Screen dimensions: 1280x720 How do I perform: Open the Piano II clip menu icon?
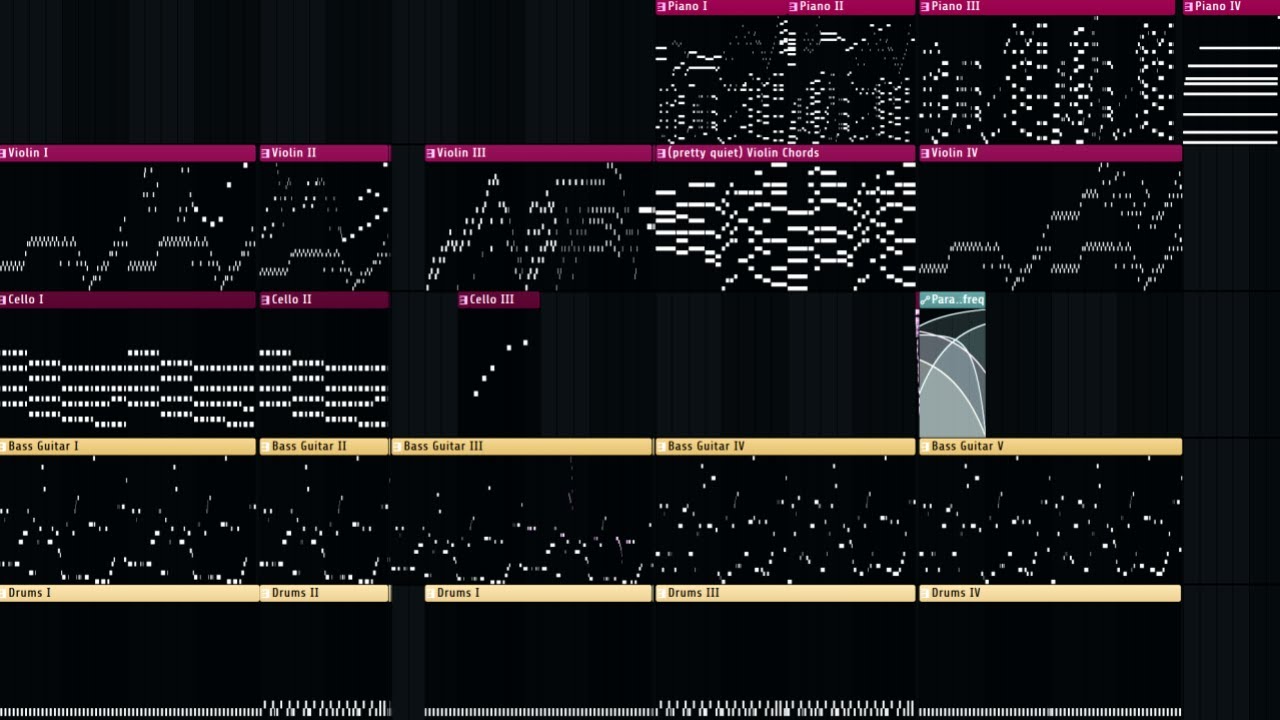pyautogui.click(x=794, y=7)
